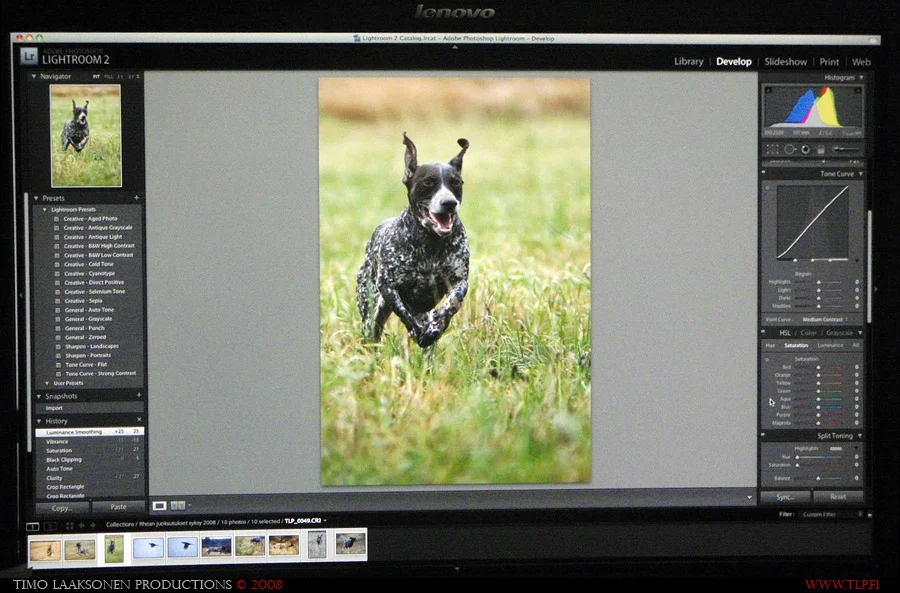Collapse the Navigator panel

tap(33, 76)
